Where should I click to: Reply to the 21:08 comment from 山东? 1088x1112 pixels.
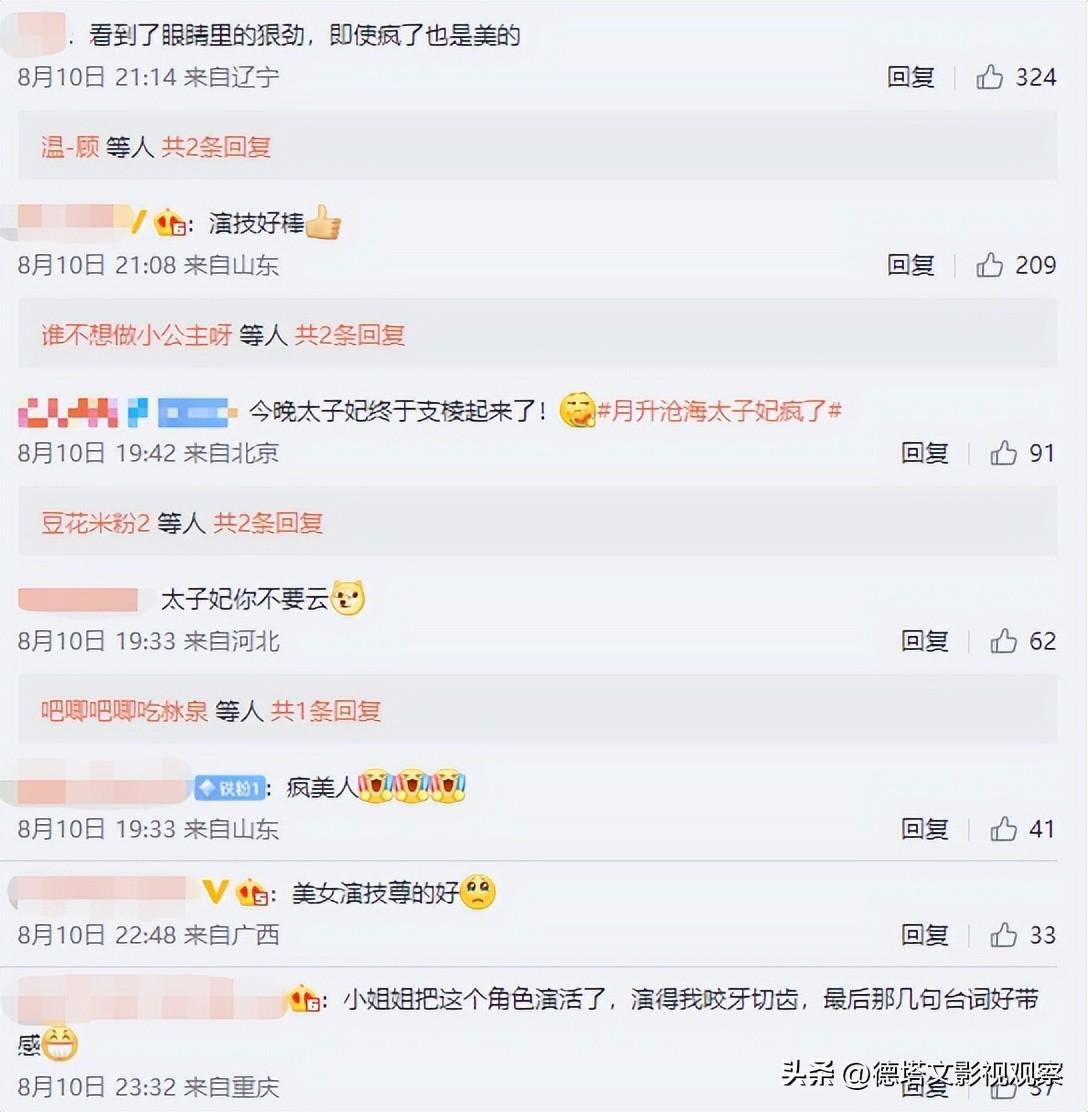pyautogui.click(x=911, y=265)
